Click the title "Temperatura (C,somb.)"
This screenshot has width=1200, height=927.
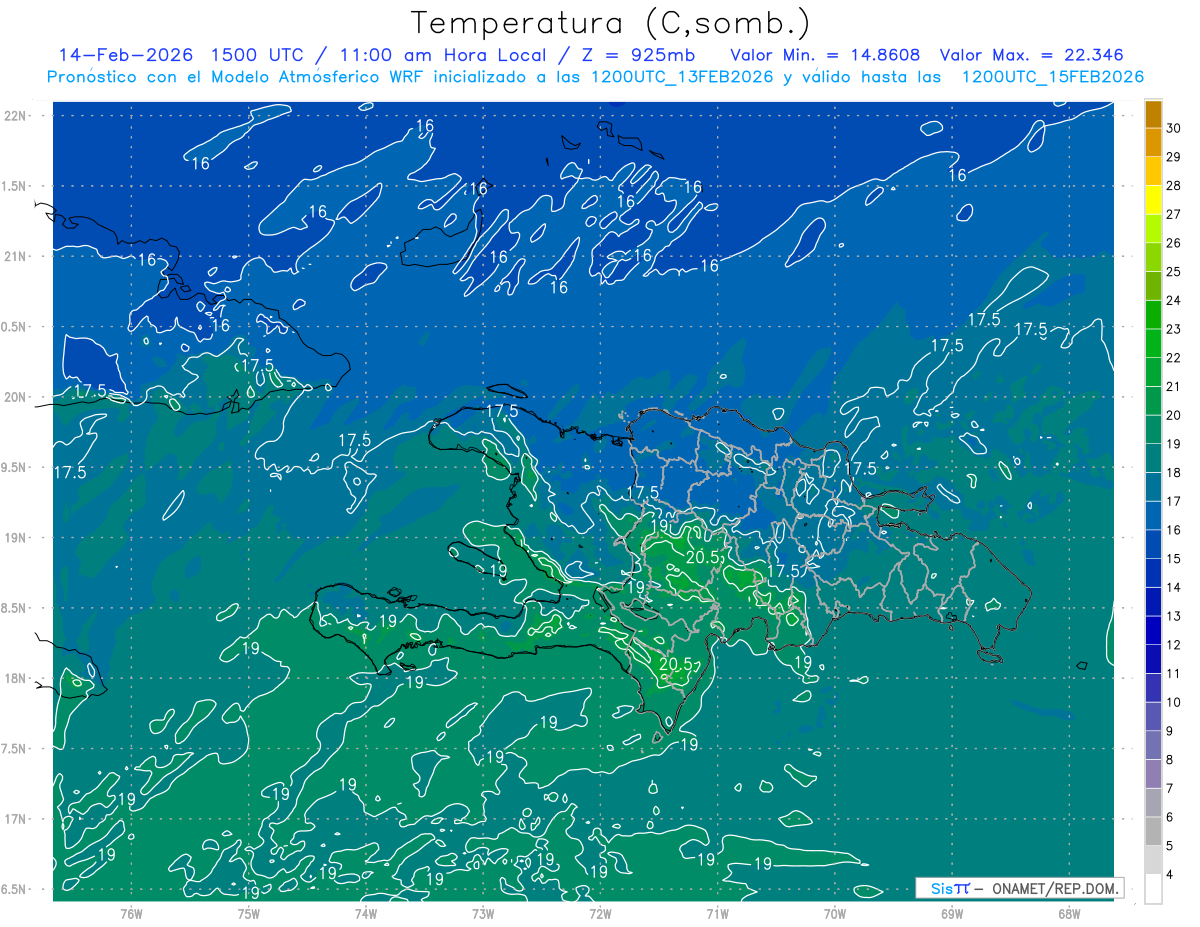[611, 24]
